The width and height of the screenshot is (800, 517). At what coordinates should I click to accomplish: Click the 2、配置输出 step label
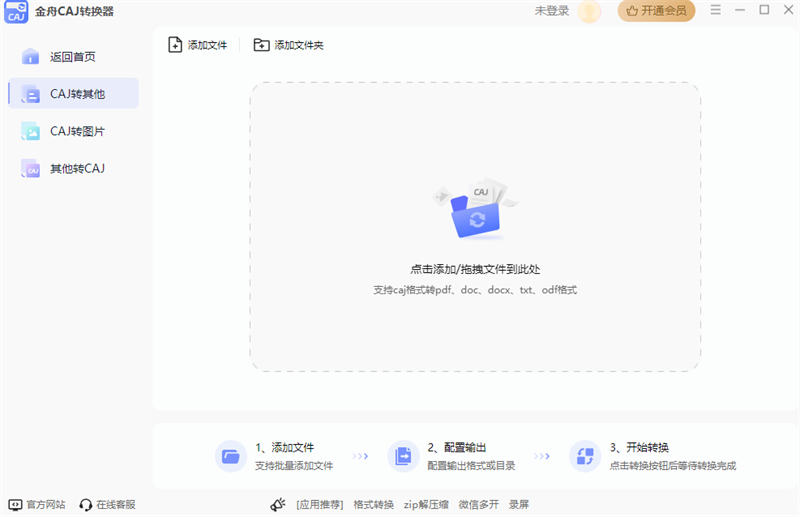tap(457, 448)
